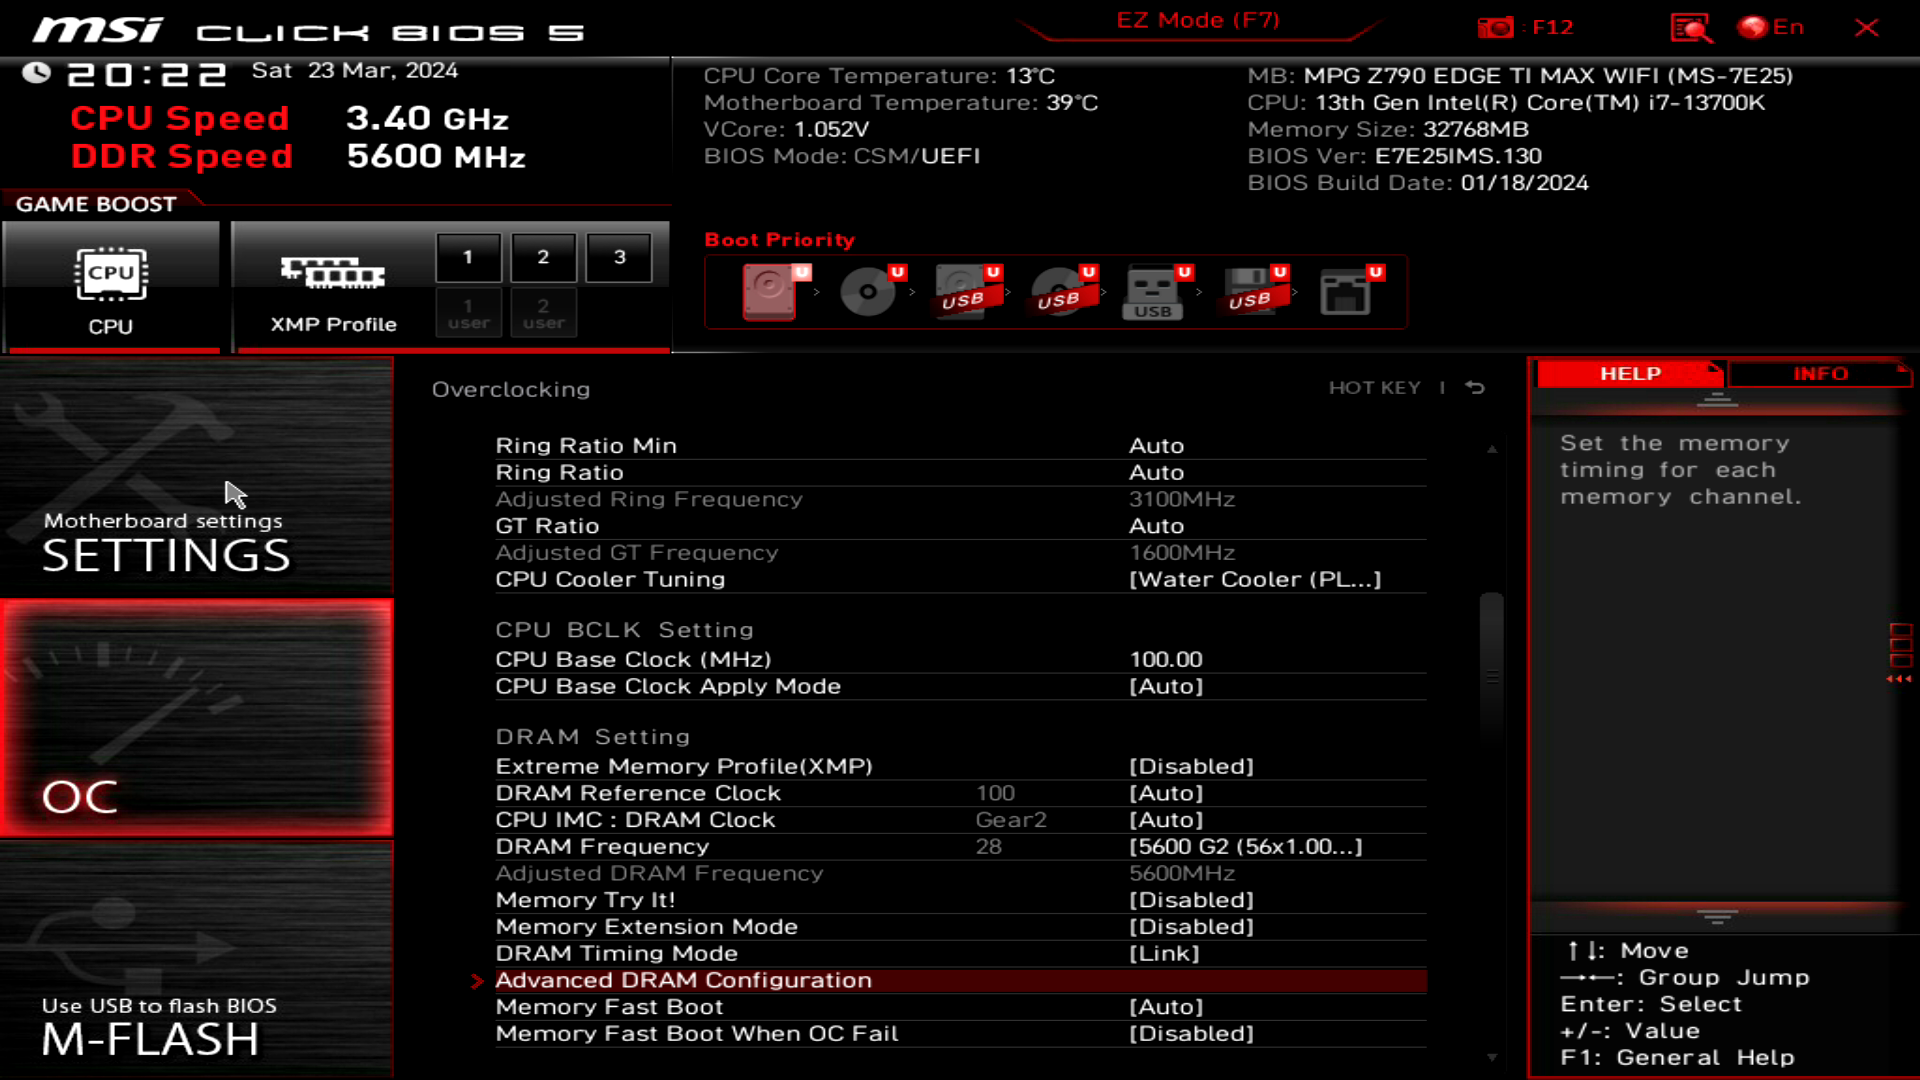Screen dimensions: 1920x1080
Task: Click the Adjusted Ring Frequency 3100MHz value
Action: click(x=1182, y=500)
